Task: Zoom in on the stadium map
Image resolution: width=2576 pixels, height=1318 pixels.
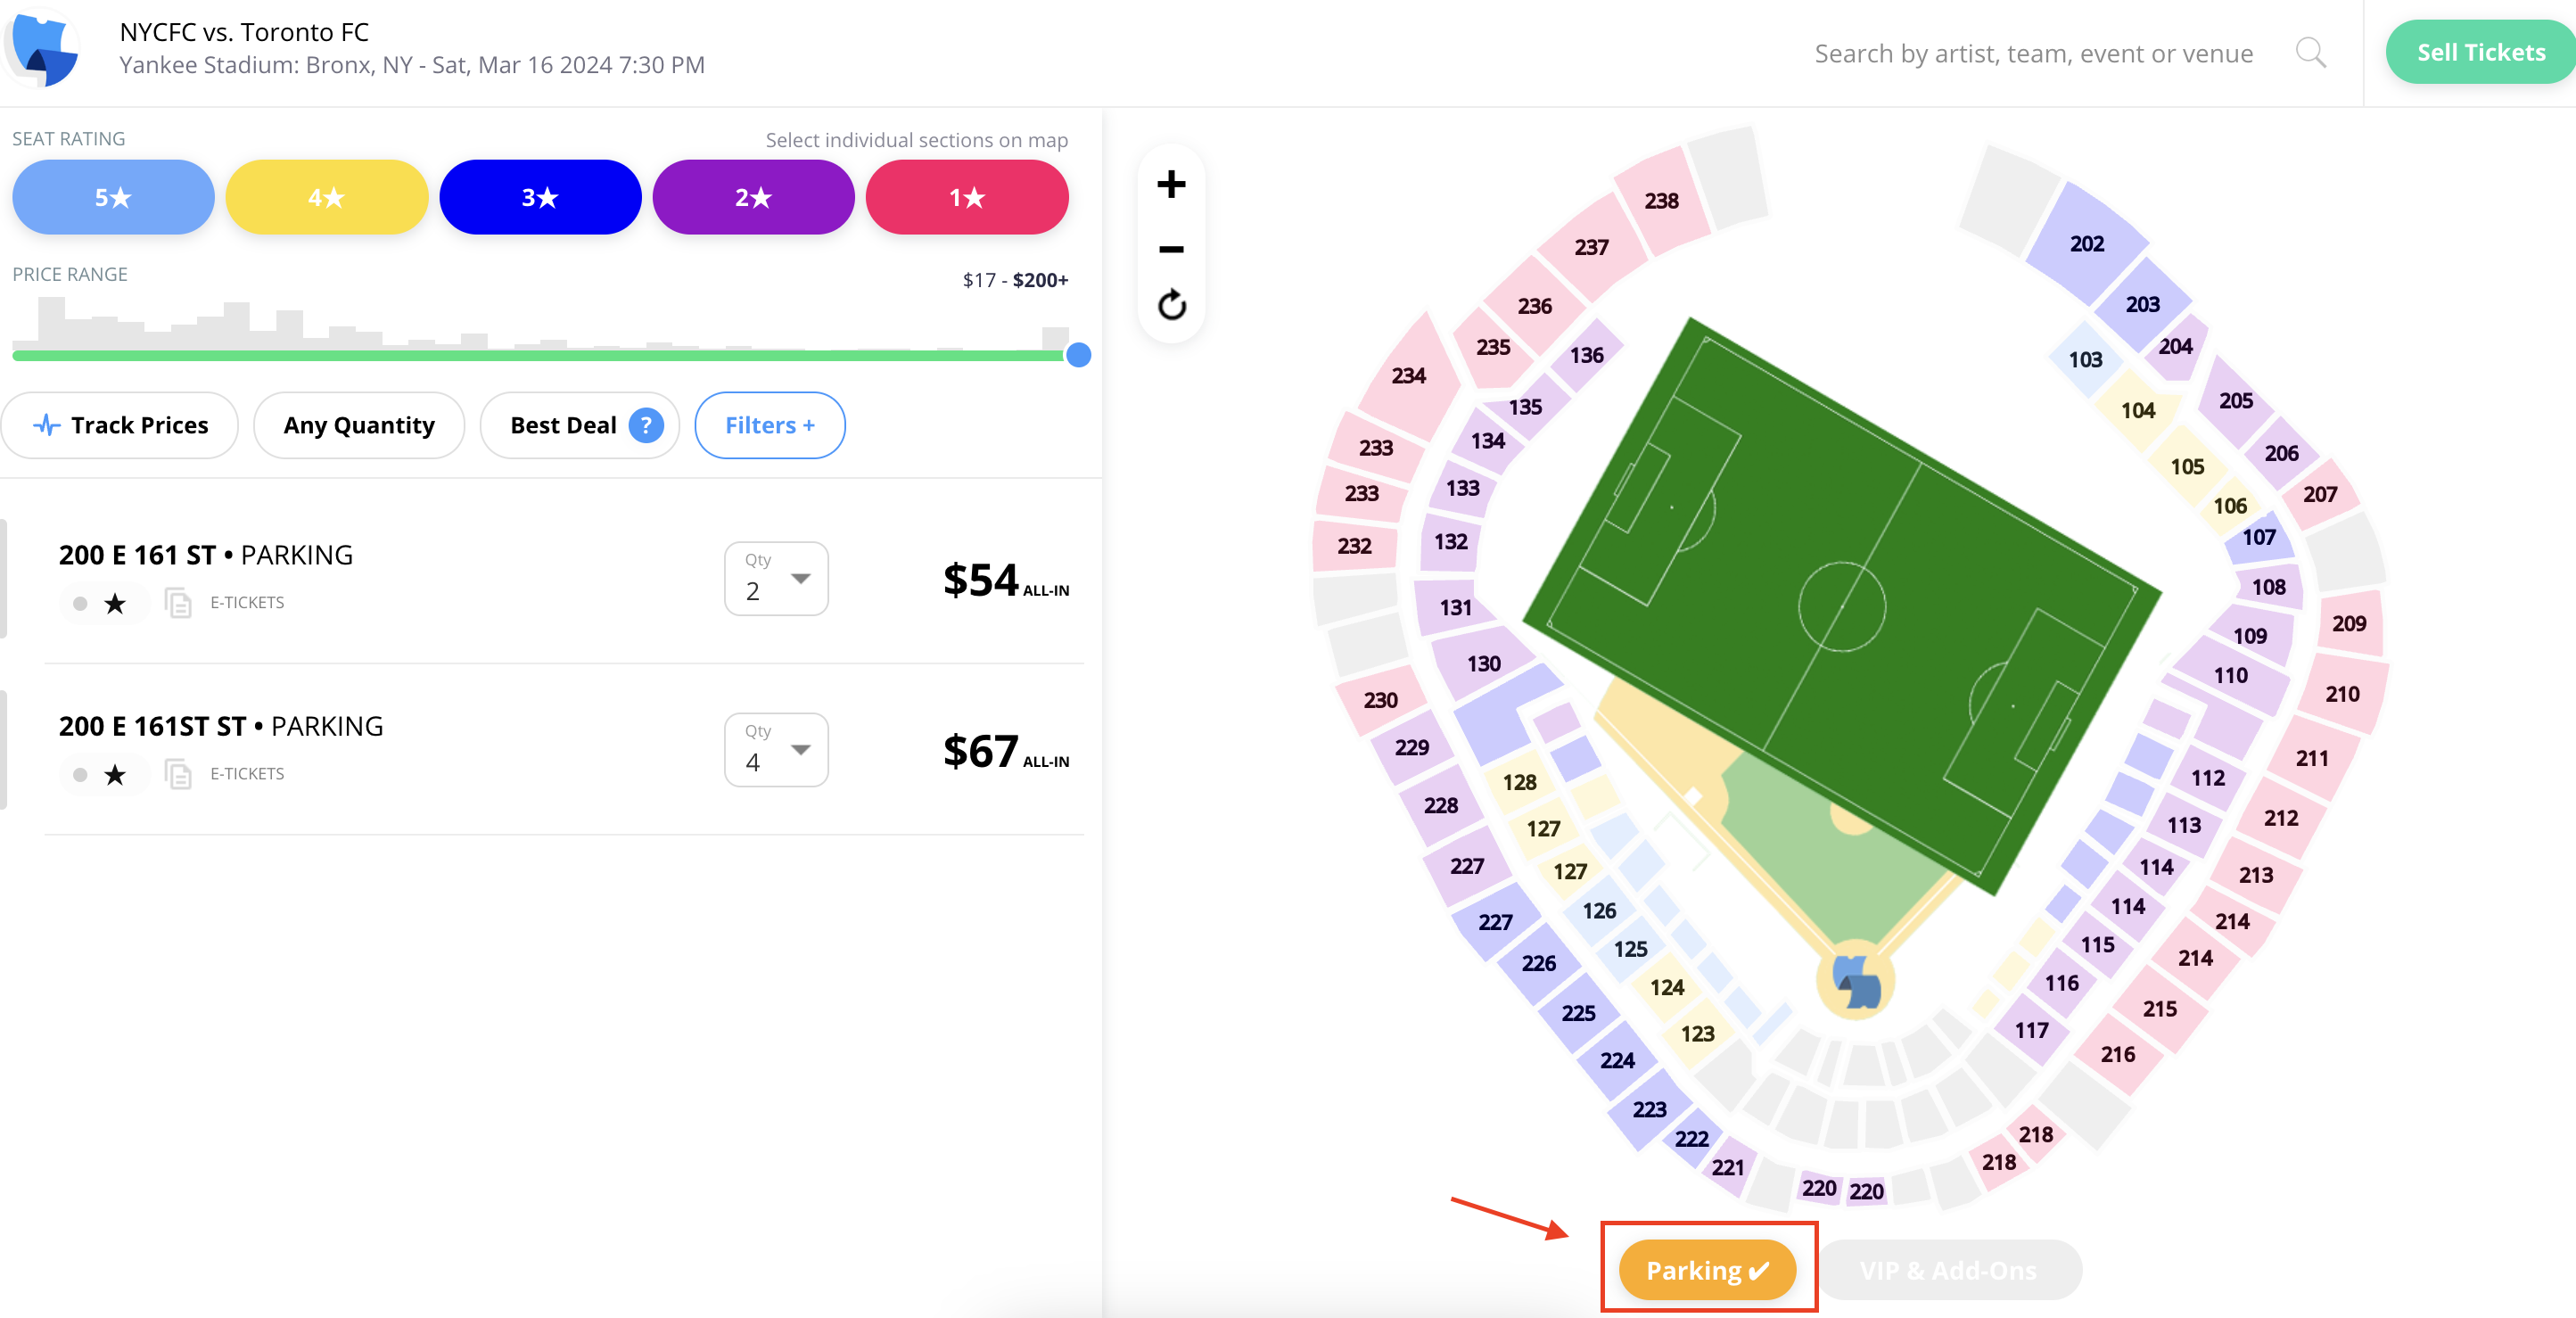Action: pyautogui.click(x=1171, y=184)
